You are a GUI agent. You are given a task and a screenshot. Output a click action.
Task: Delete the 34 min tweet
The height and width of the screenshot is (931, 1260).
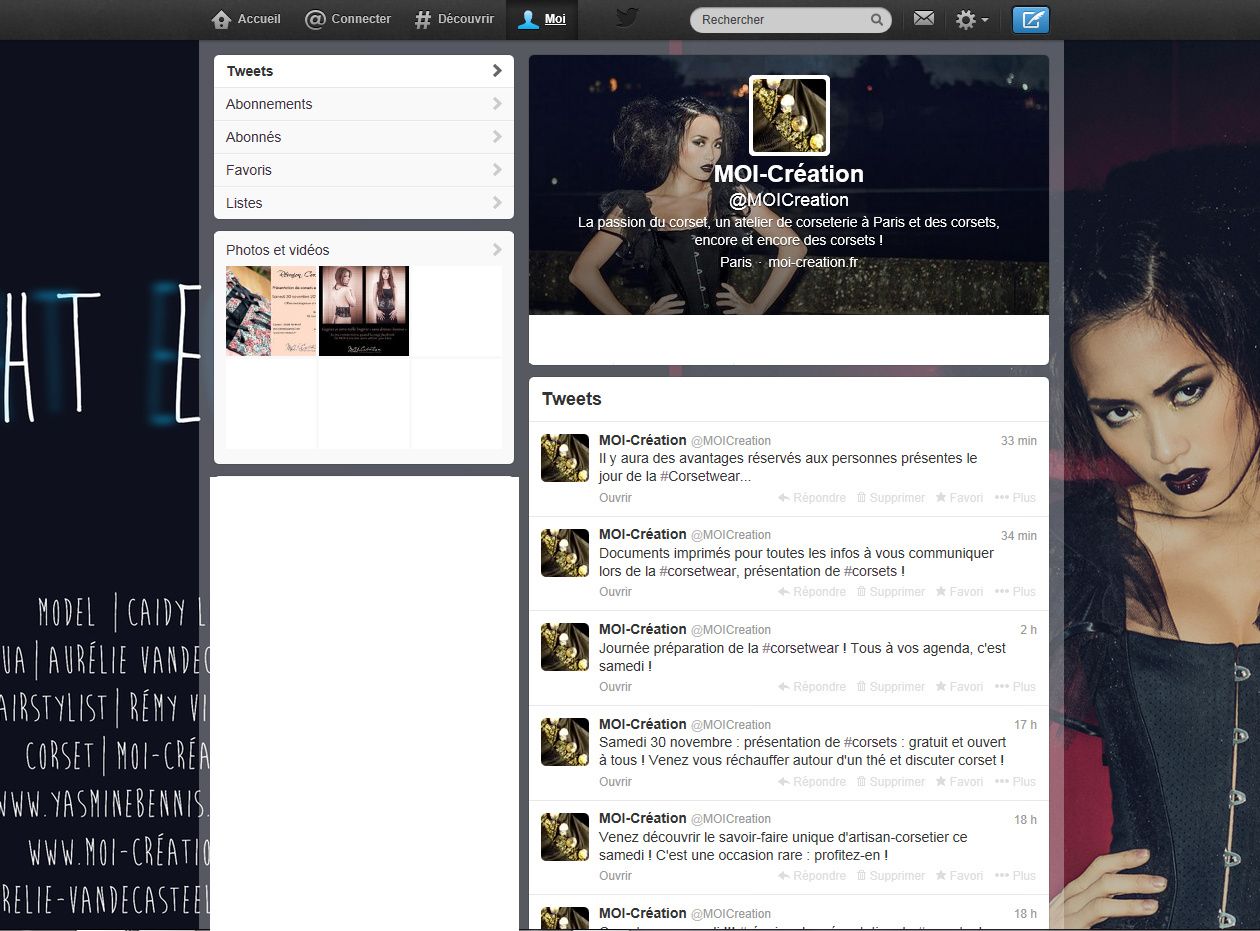pos(891,592)
